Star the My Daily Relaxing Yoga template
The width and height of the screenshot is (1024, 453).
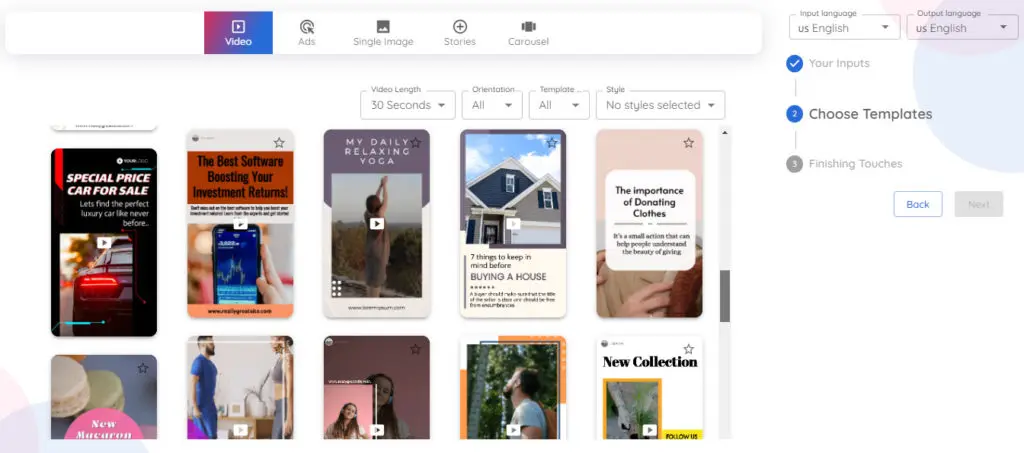click(415, 142)
